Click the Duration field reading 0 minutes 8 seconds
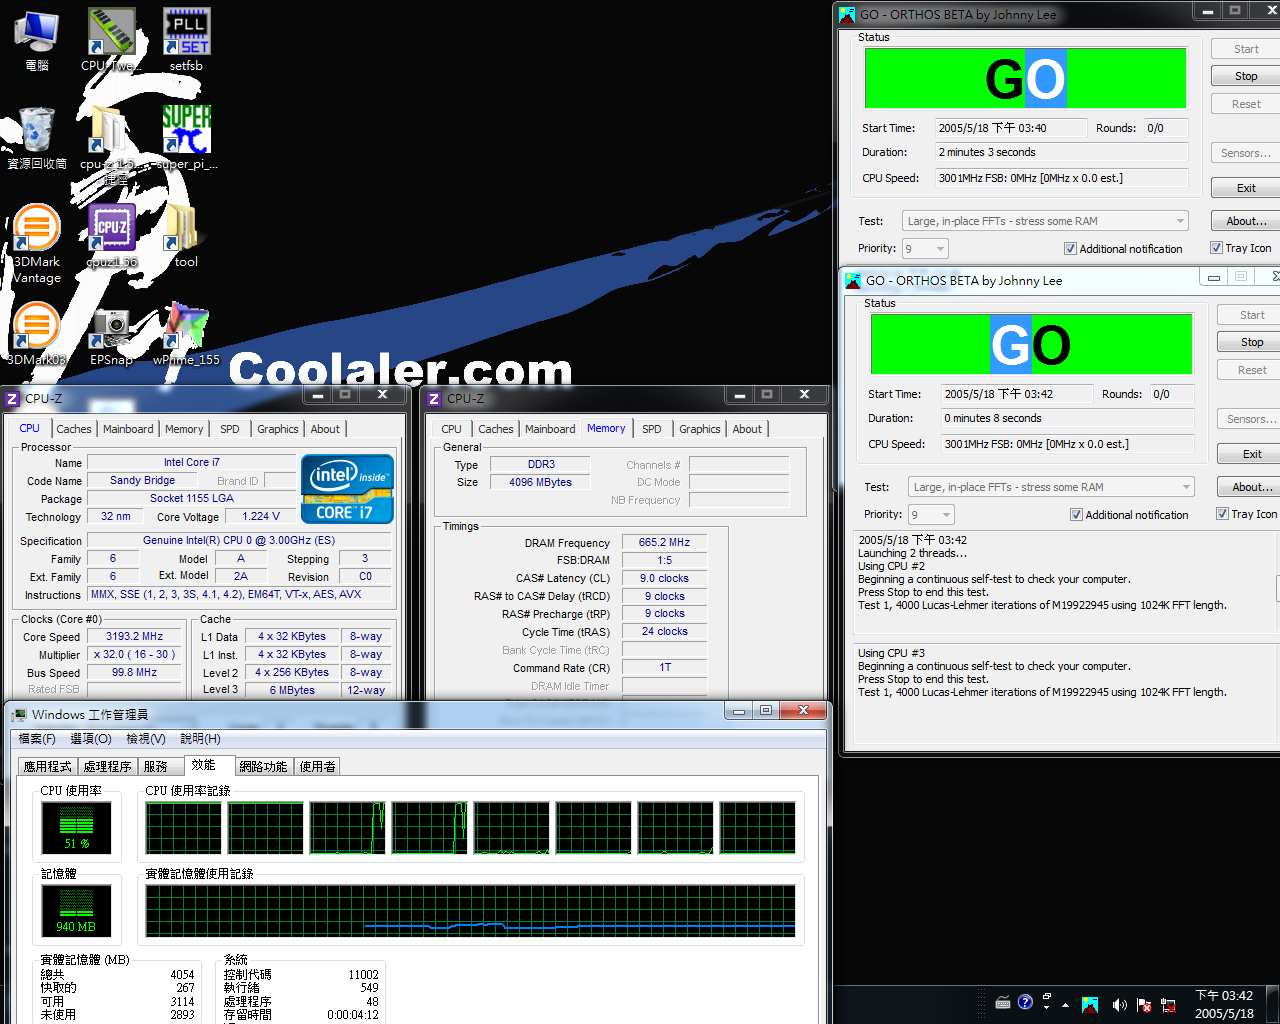 (x=1068, y=418)
